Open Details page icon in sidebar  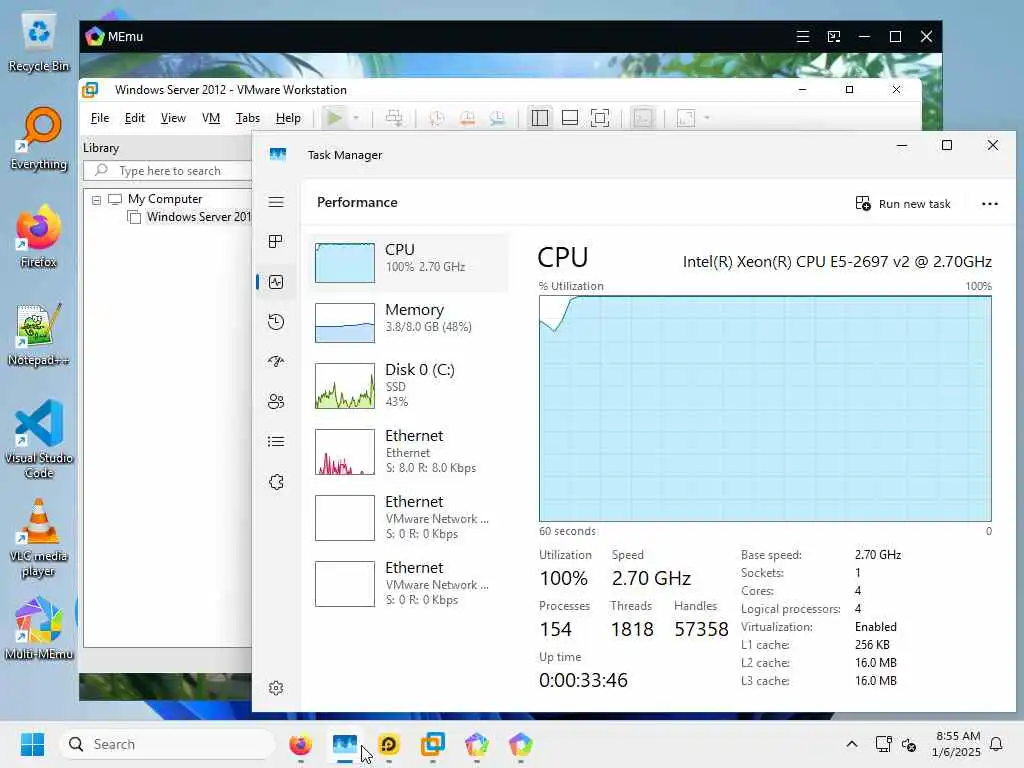coord(276,441)
